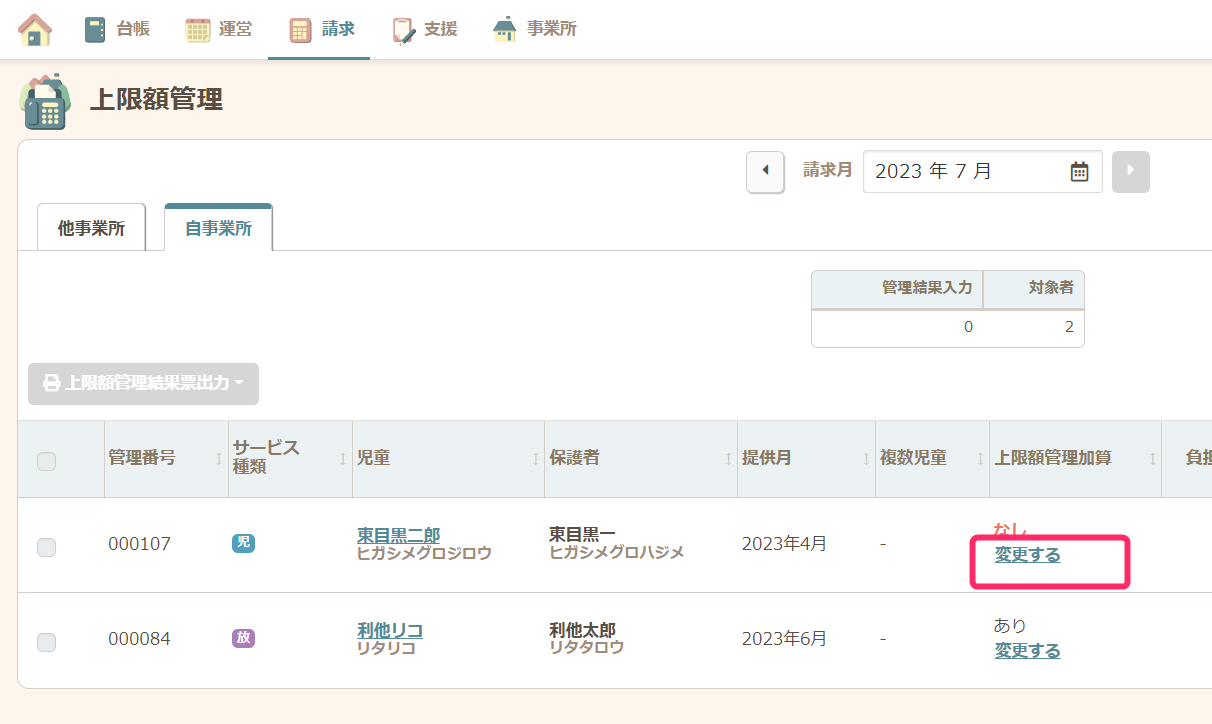Click the 放 service type badge
The height and width of the screenshot is (724, 1212).
pyautogui.click(x=243, y=638)
